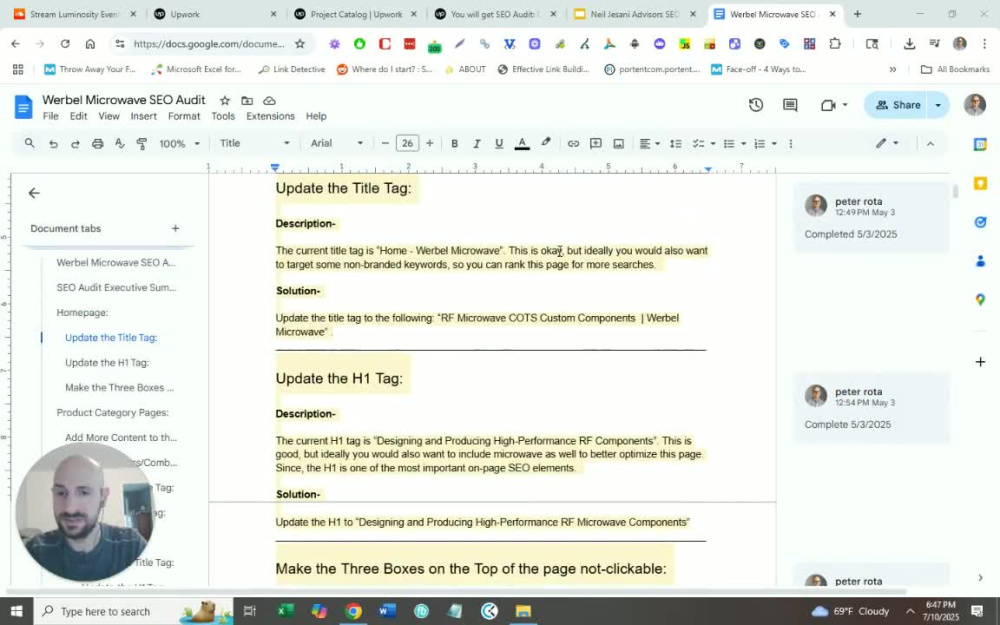Open the Share dropdown arrow

pyautogui.click(x=938, y=105)
